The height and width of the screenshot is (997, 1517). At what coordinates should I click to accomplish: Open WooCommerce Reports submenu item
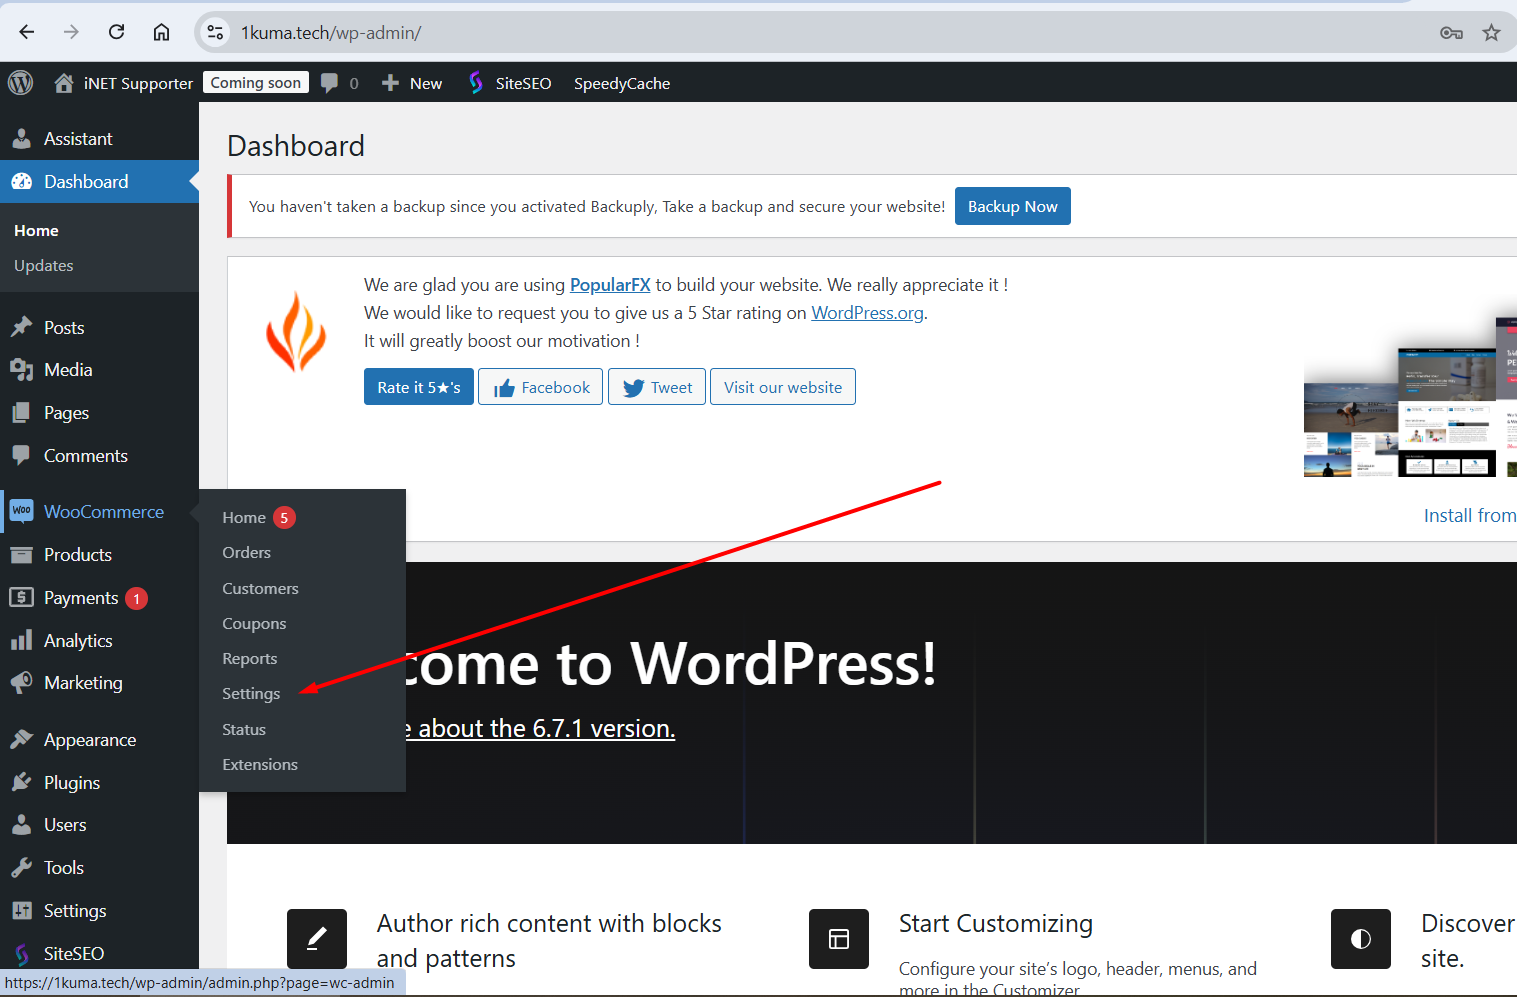(249, 659)
